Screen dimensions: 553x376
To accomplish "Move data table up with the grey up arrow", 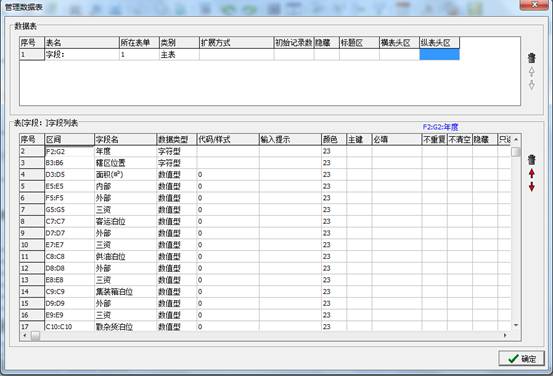I will click(x=531, y=72).
